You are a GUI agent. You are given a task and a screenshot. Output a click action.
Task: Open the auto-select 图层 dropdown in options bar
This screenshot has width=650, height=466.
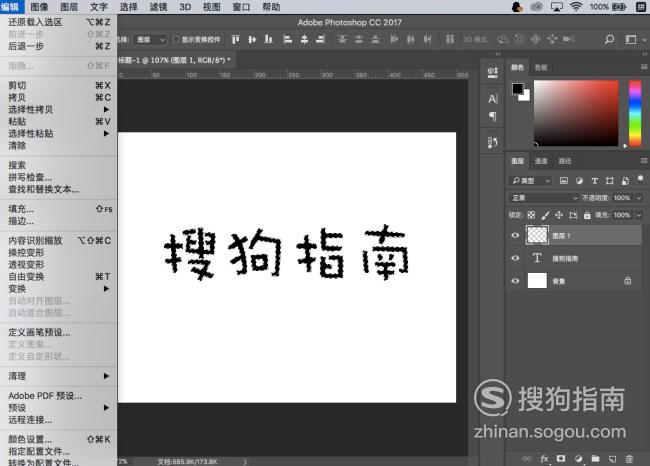(150, 39)
